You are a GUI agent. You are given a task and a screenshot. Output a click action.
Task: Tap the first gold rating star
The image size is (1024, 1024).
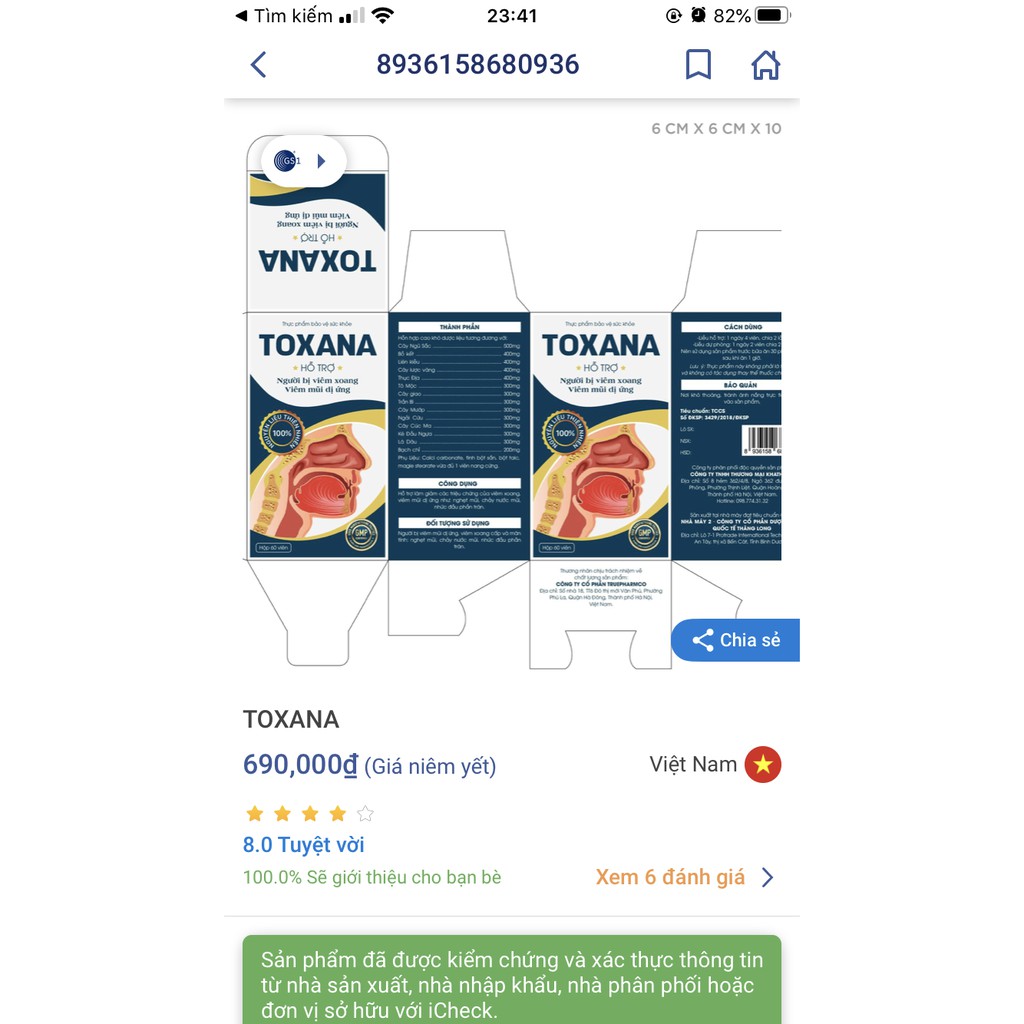[255, 814]
